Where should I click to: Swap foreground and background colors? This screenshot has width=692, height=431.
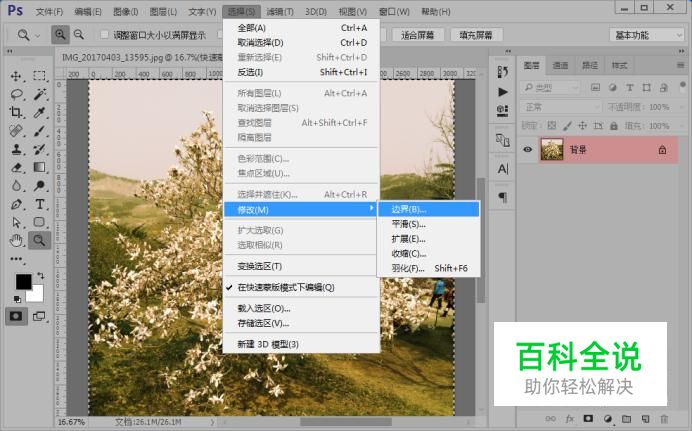coord(41,276)
